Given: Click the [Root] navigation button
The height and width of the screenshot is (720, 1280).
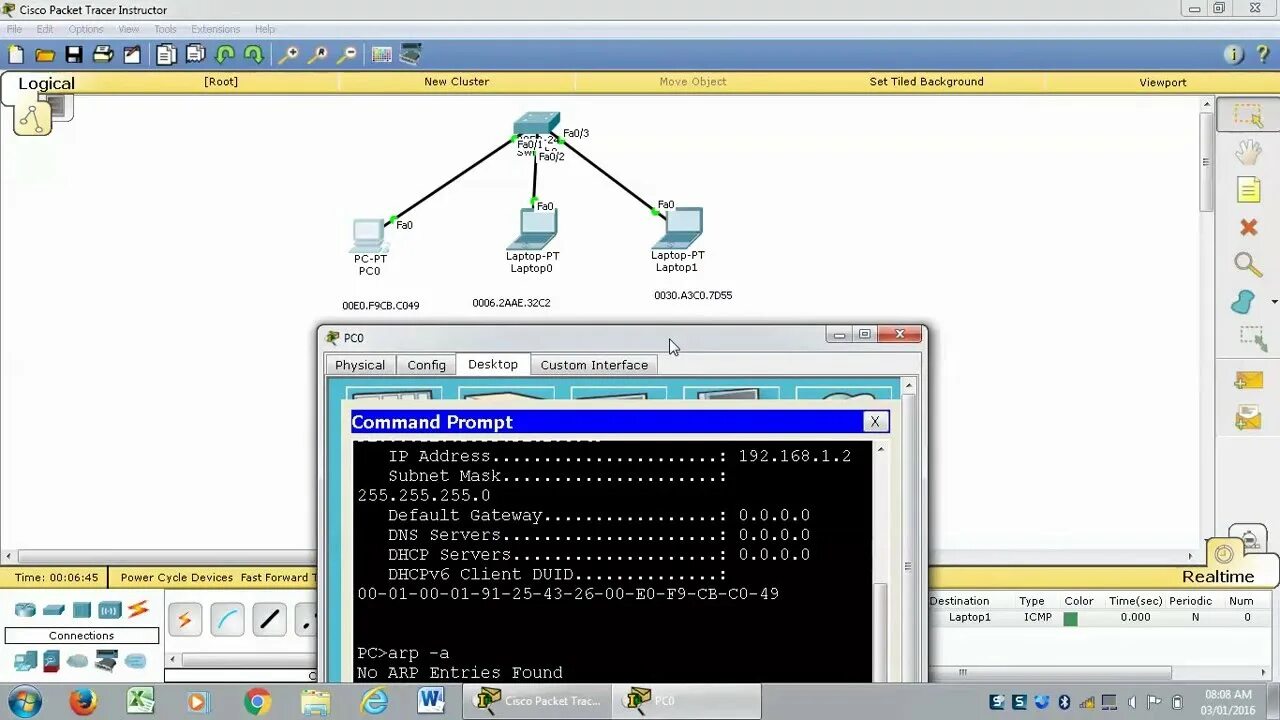Looking at the screenshot, I should pyautogui.click(x=221, y=82).
